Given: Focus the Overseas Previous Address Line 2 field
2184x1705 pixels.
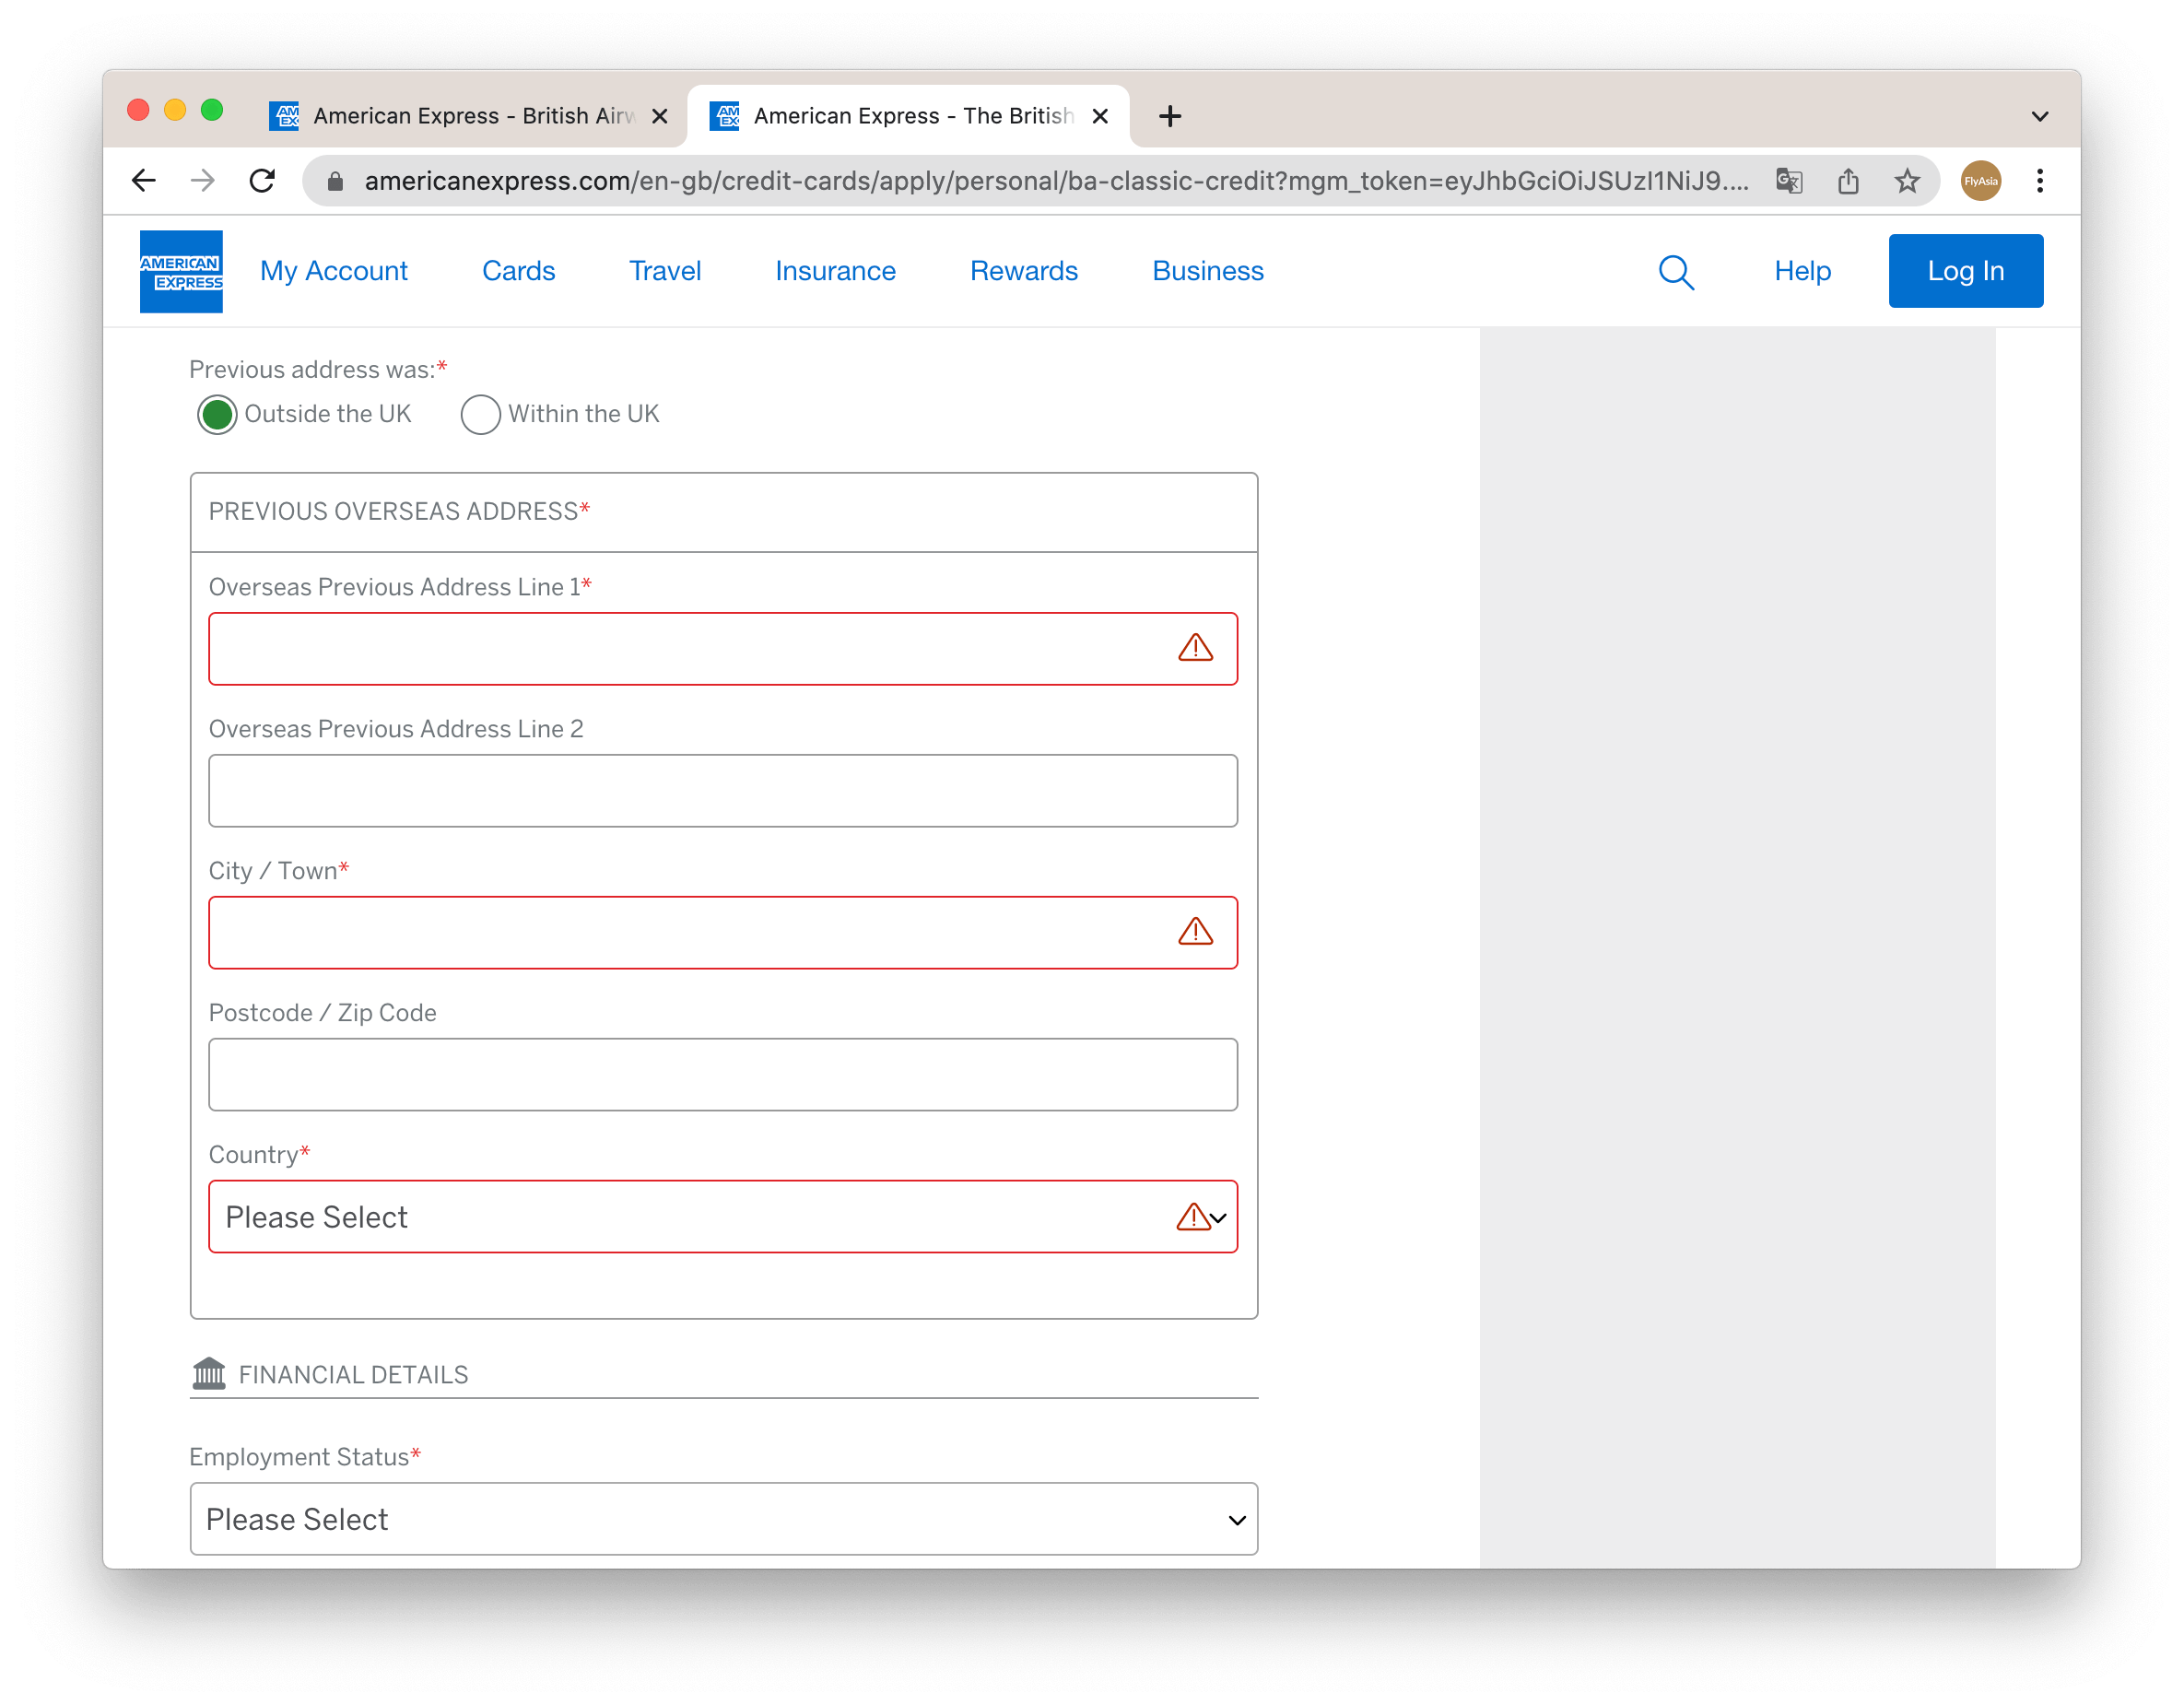Looking at the screenshot, I should click(x=723, y=790).
